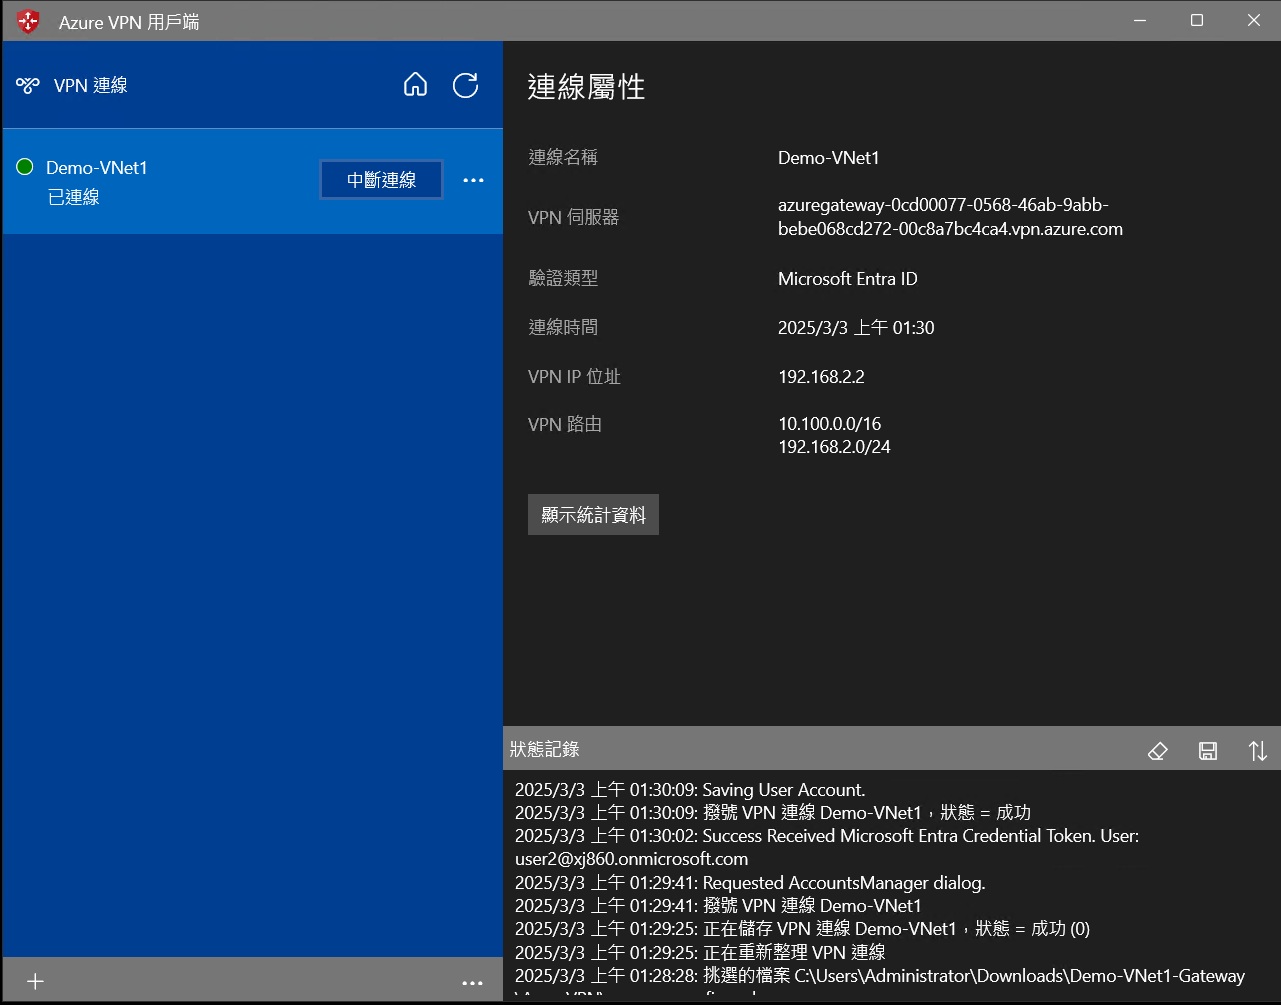1281x1005 pixels.
Task: Click the VPN connections network icon
Action: click(28, 85)
